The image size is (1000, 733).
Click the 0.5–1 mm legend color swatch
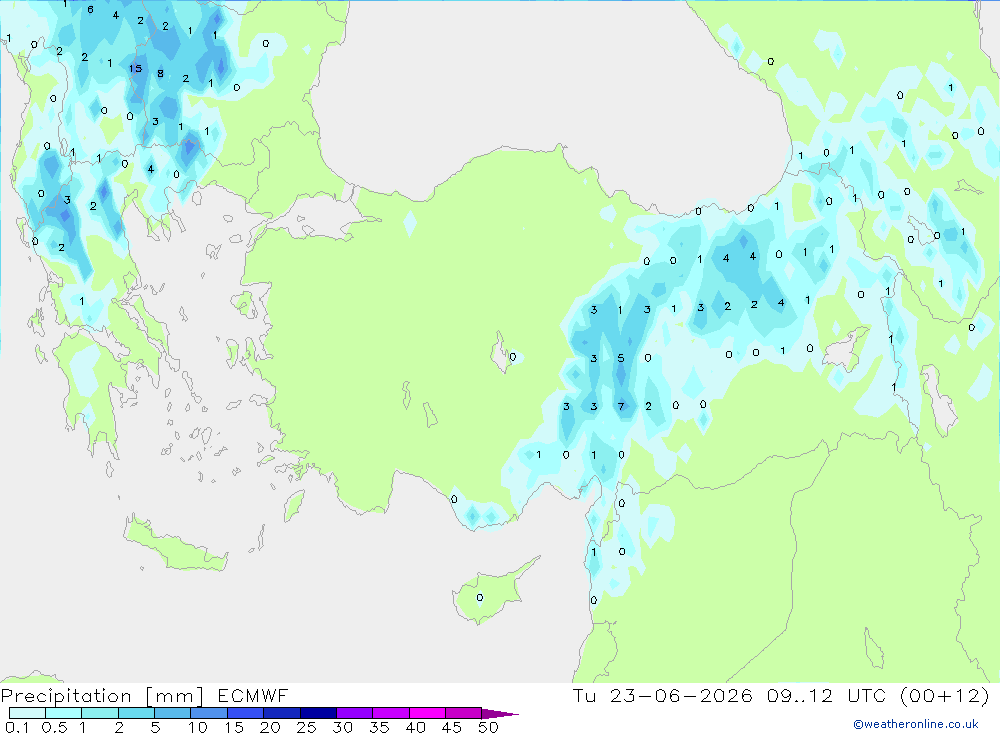(x=64, y=713)
